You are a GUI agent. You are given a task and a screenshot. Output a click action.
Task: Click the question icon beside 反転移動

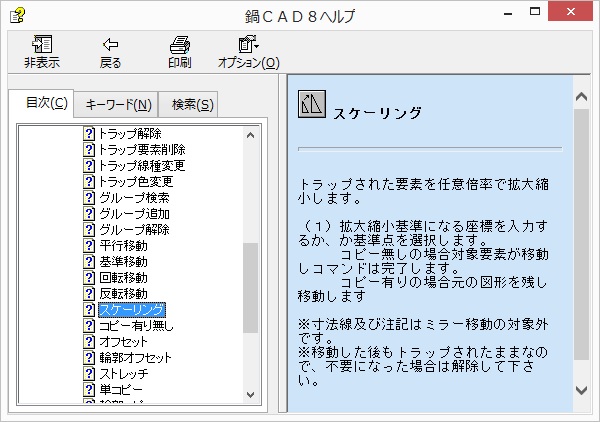click(89, 293)
